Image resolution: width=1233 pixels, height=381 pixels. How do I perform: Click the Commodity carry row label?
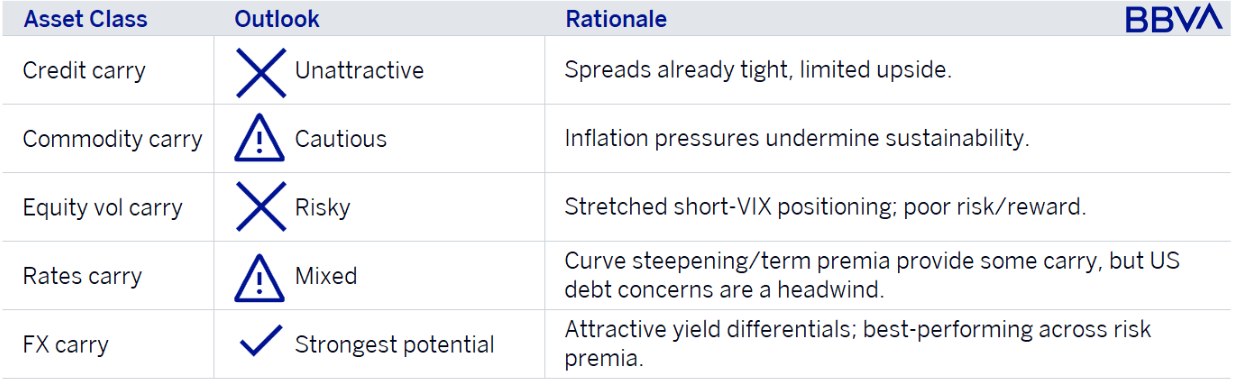tap(112, 139)
